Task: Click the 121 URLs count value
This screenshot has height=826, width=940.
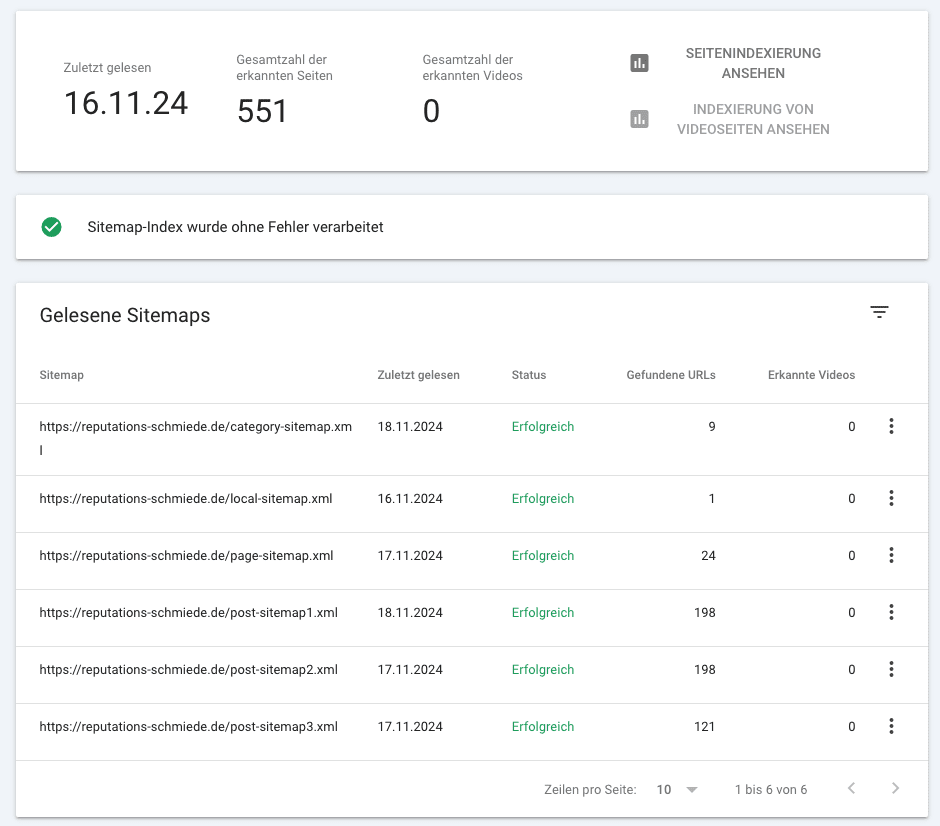Action: [704, 726]
